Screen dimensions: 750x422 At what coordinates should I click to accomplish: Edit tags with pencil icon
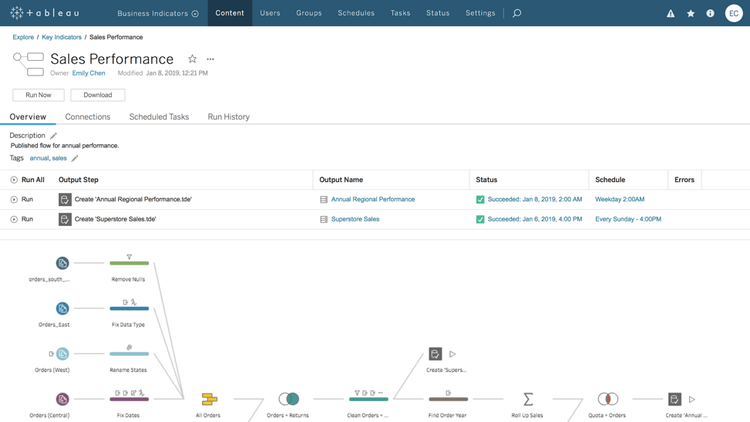point(75,158)
